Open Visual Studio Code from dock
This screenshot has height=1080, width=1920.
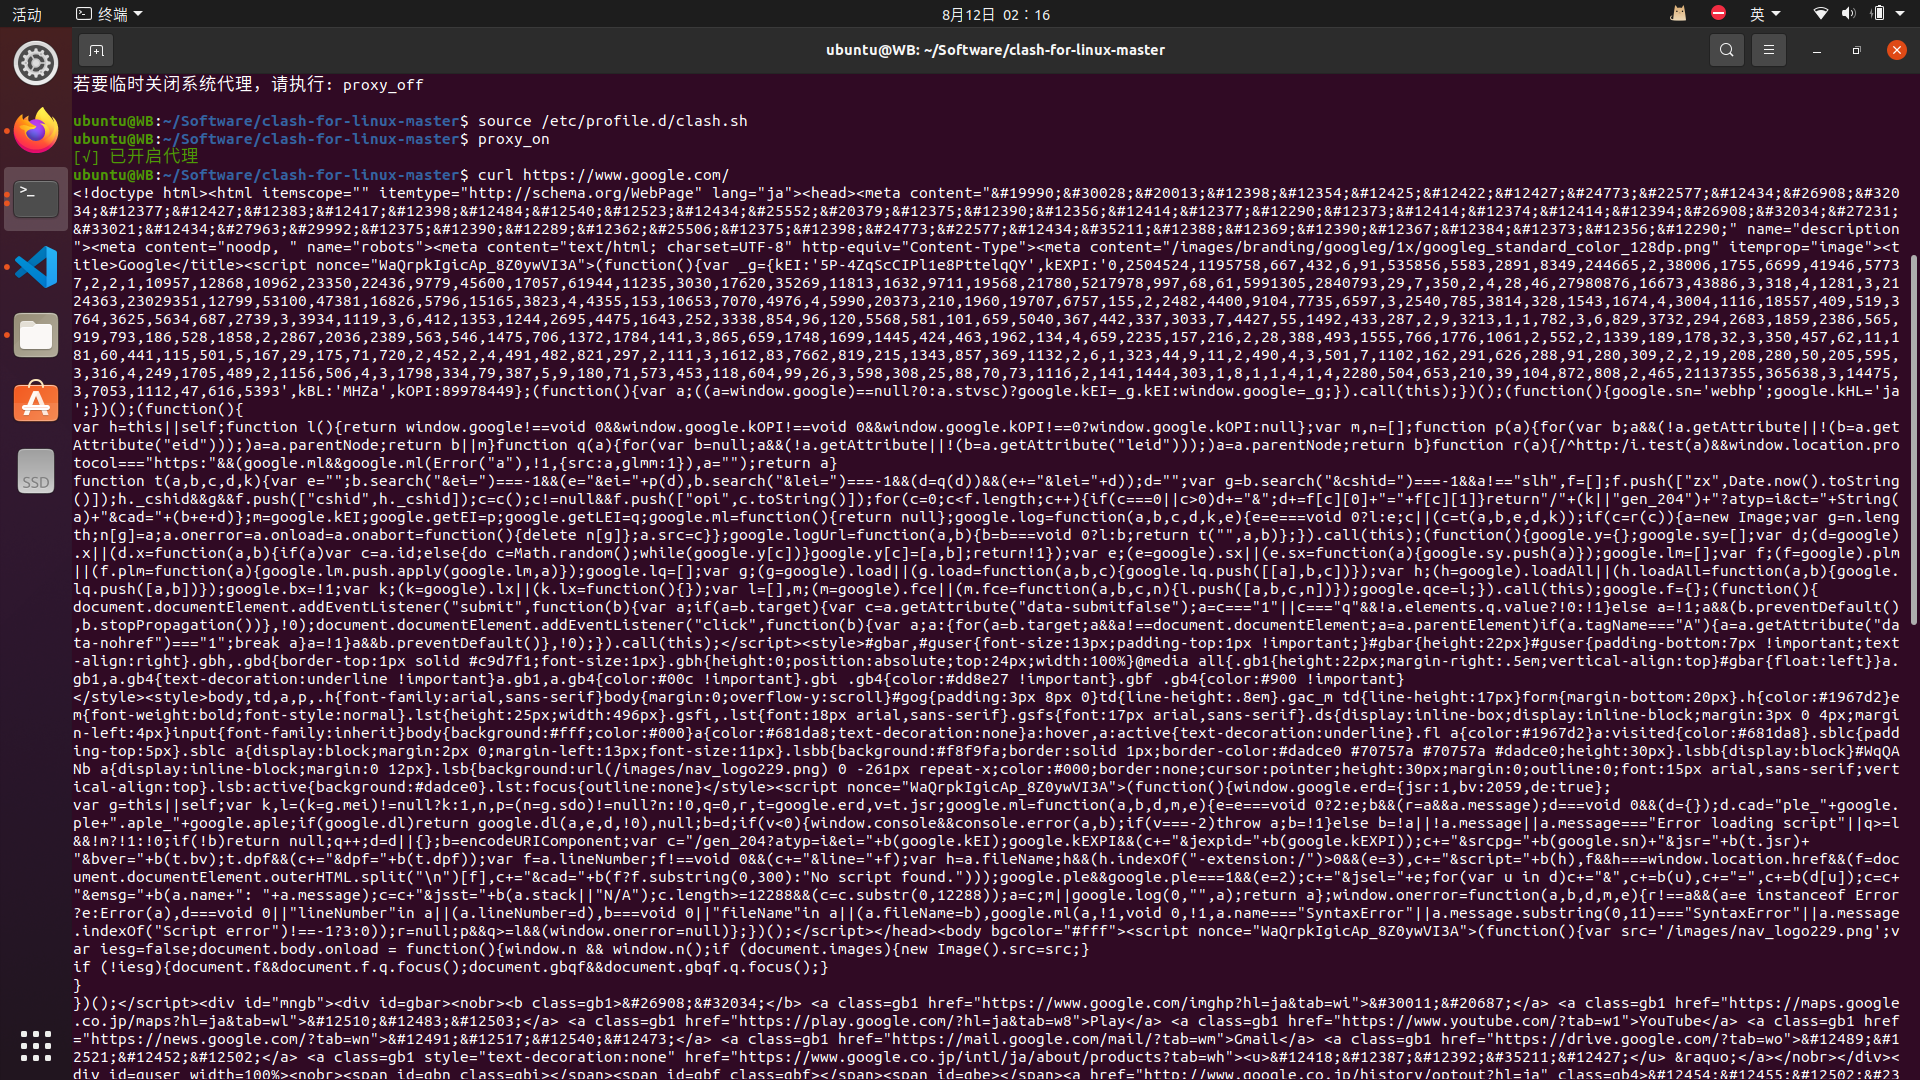coord(36,267)
